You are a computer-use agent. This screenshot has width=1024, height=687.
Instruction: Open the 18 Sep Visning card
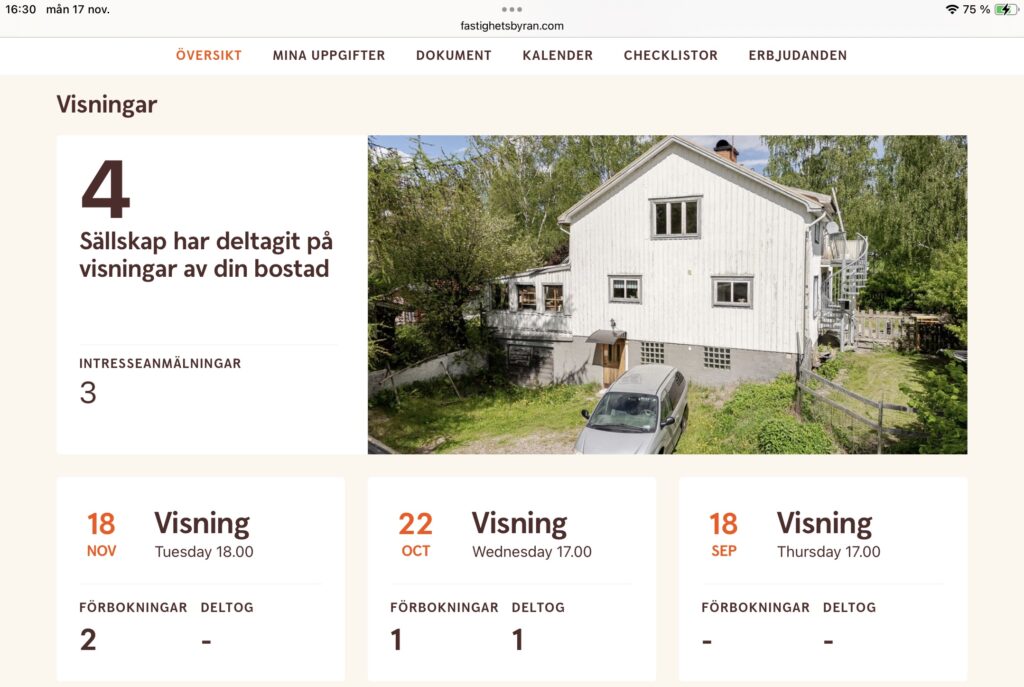(823, 579)
